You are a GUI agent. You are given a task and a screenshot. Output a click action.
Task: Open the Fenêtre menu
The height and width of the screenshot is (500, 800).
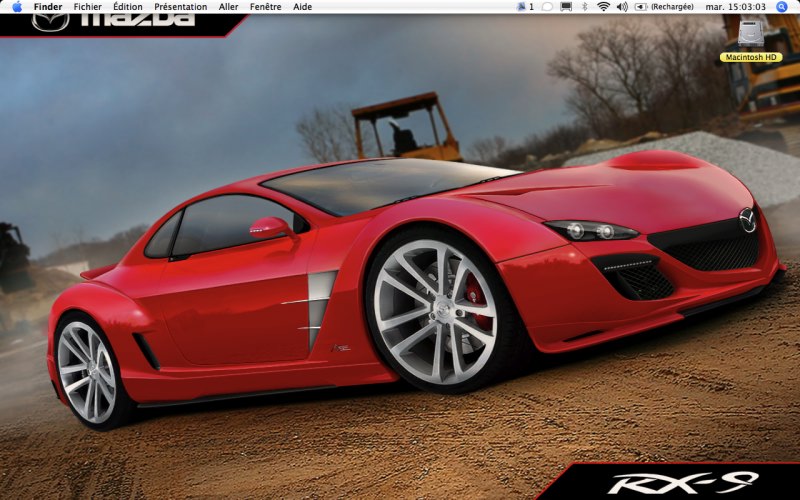click(x=266, y=6)
